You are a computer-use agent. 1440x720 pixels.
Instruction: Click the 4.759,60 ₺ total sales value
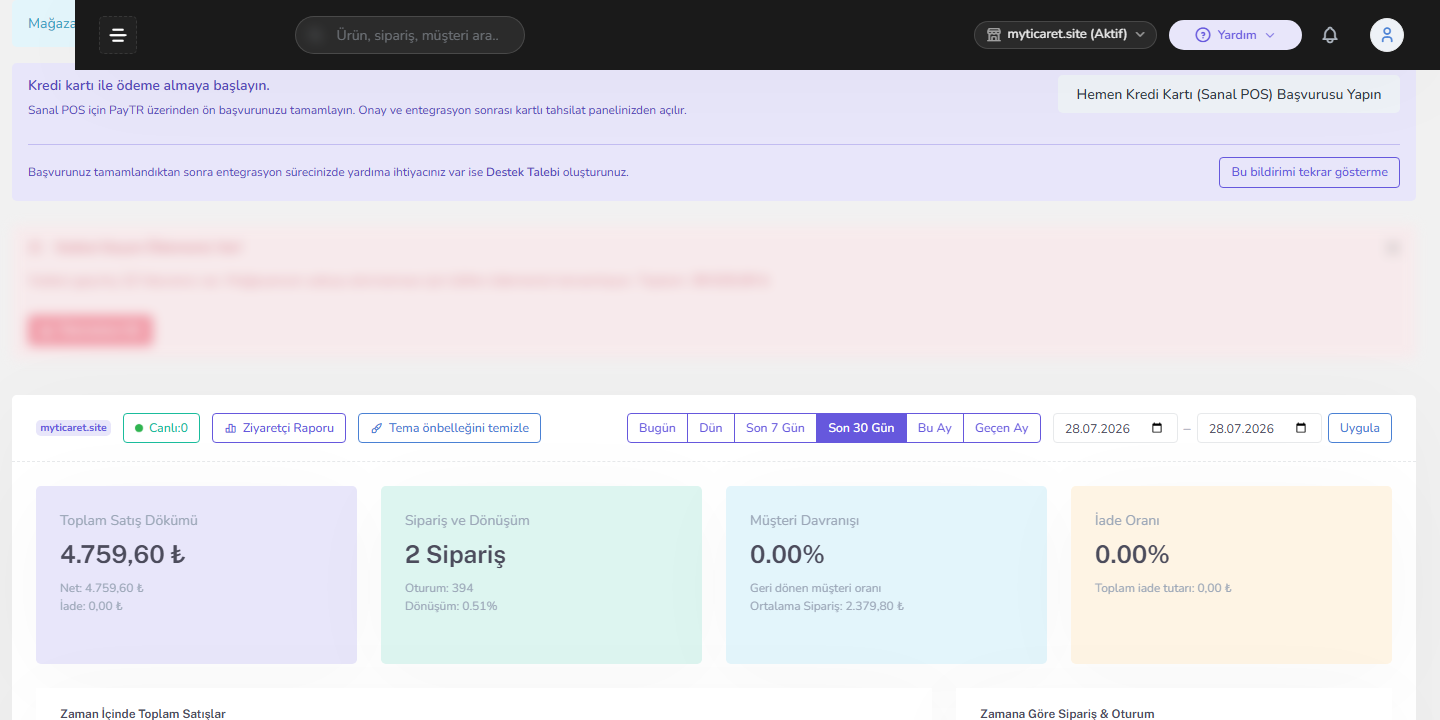(x=123, y=554)
